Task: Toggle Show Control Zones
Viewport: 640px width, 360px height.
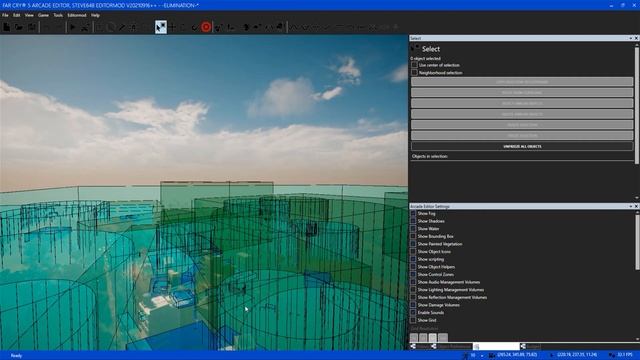Action: coord(413,274)
